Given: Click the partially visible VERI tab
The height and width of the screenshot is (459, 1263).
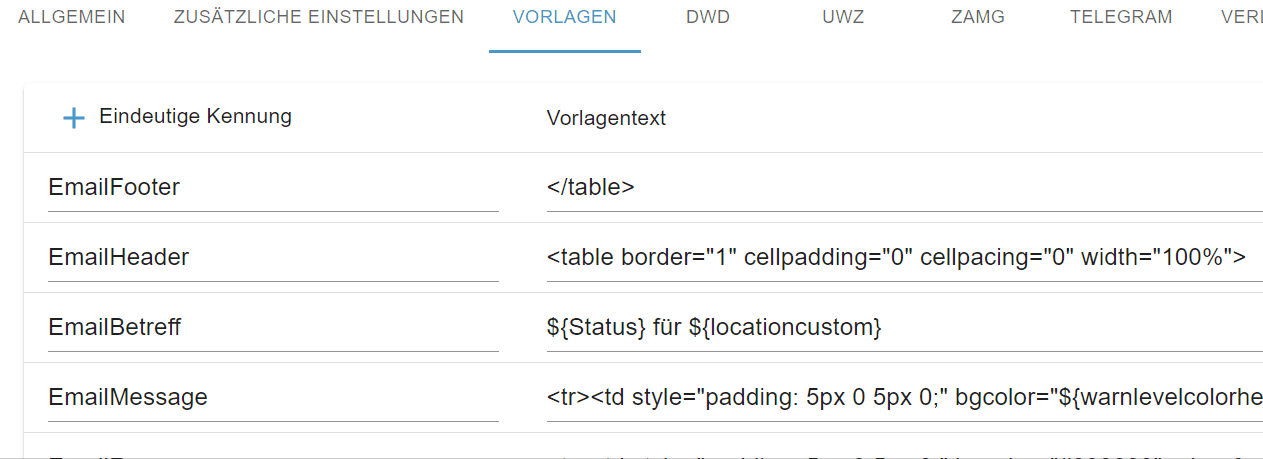Looking at the screenshot, I should [x=1241, y=17].
